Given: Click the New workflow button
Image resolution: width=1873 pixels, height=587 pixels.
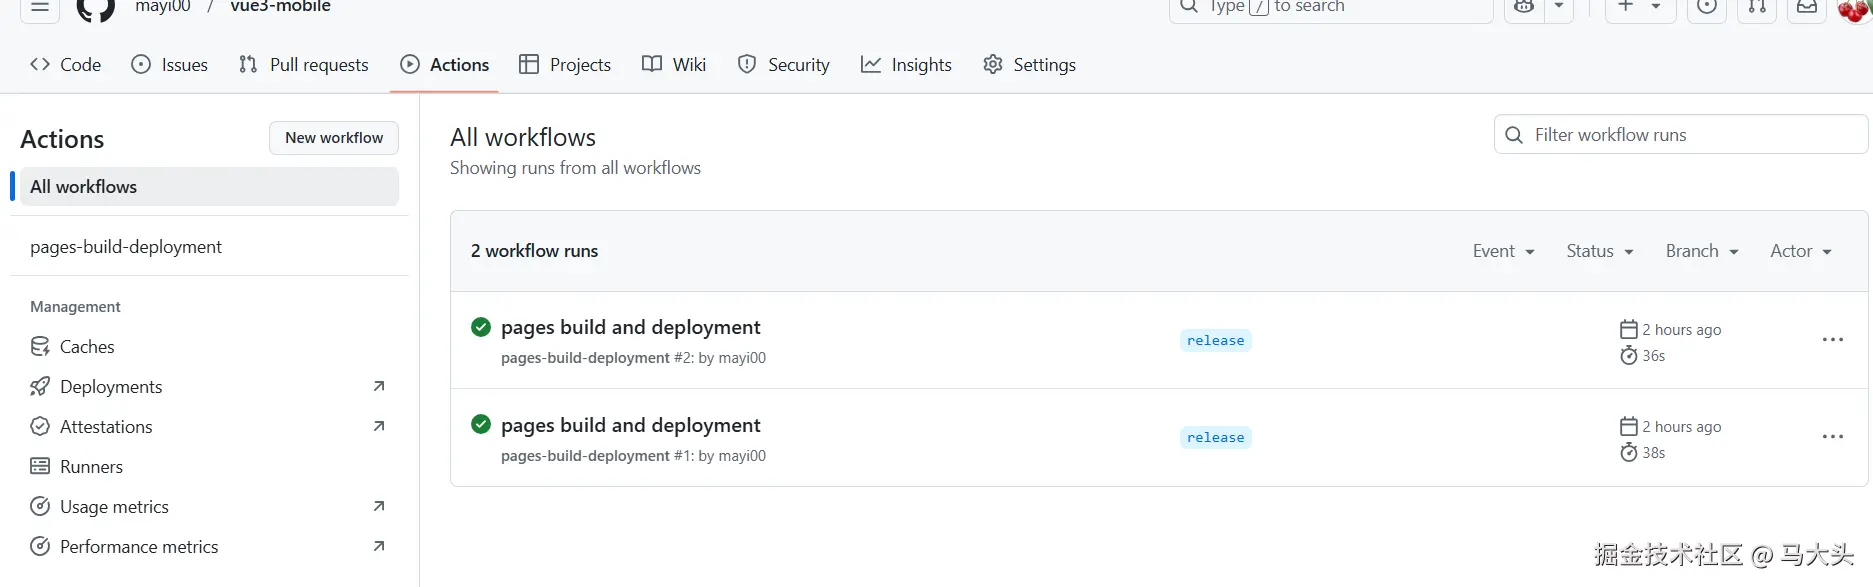Looking at the screenshot, I should pos(334,138).
